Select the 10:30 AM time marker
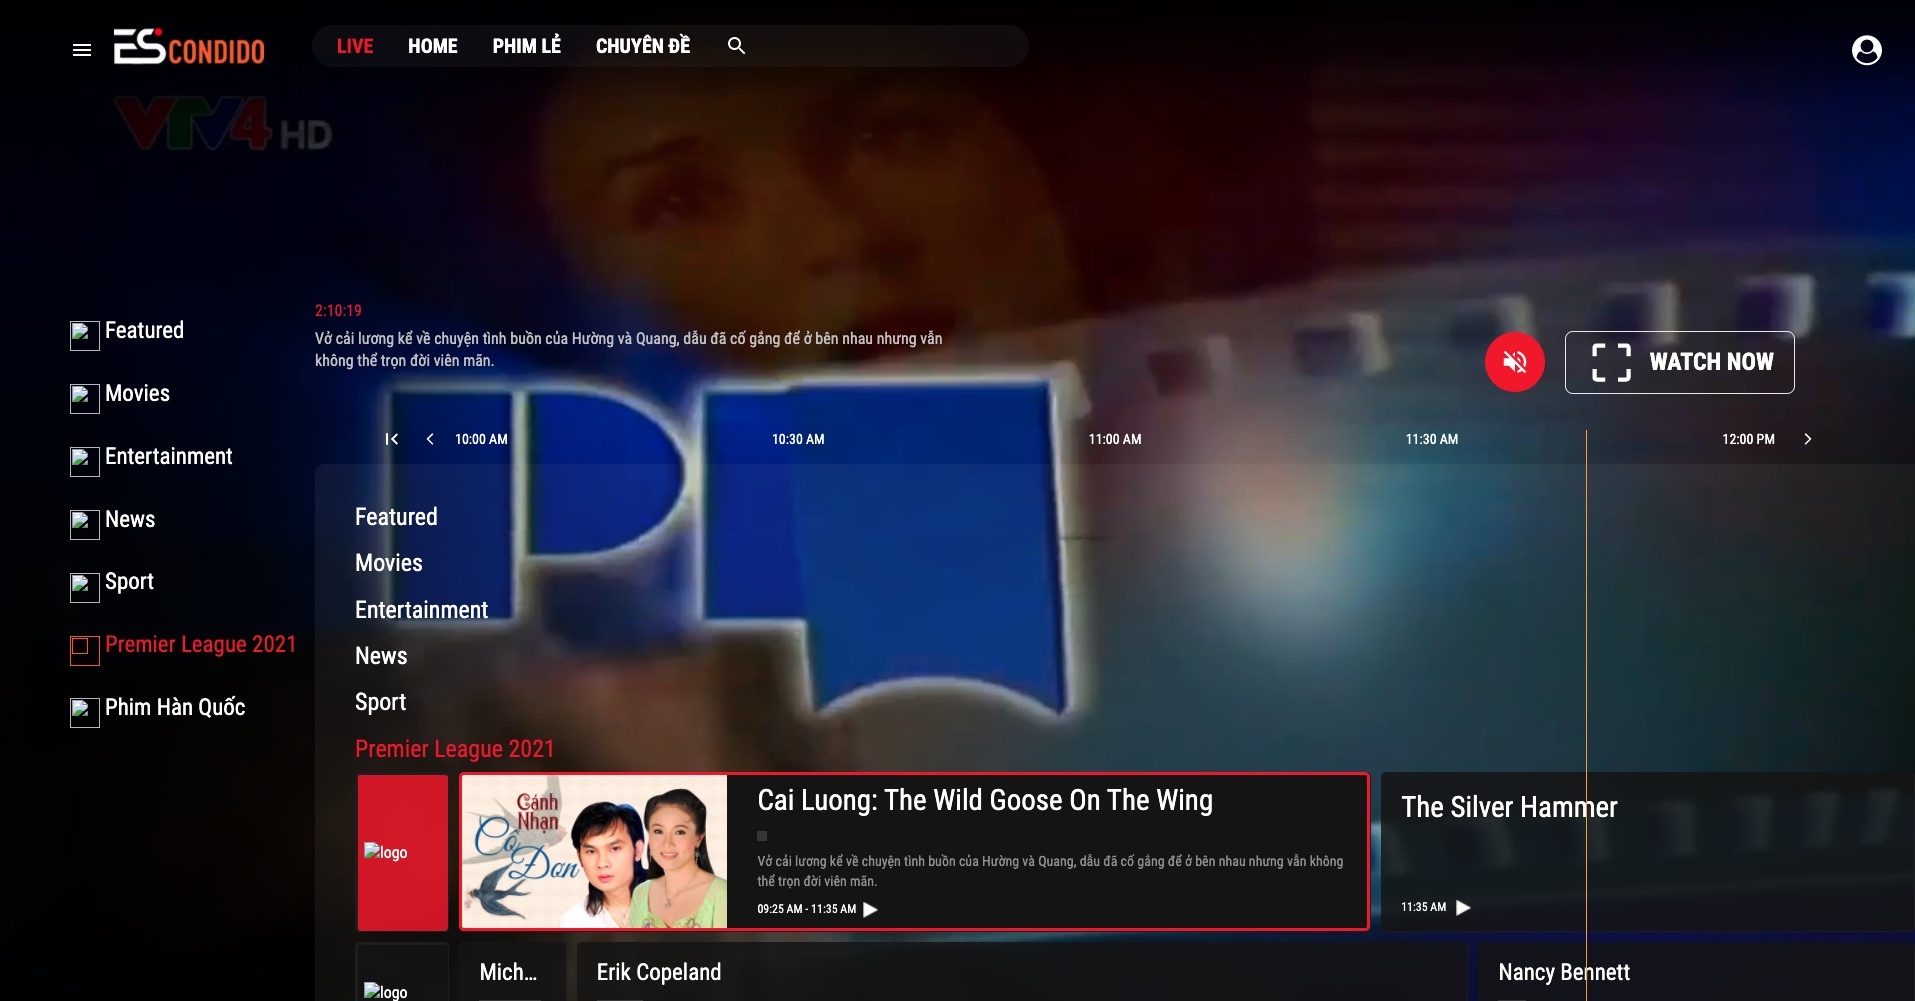The height and width of the screenshot is (1001, 1915). (798, 439)
